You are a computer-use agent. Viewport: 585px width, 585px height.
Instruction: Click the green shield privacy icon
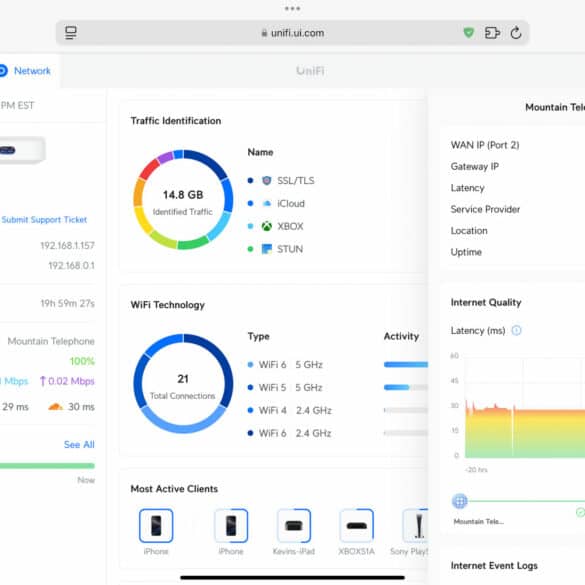(x=469, y=33)
